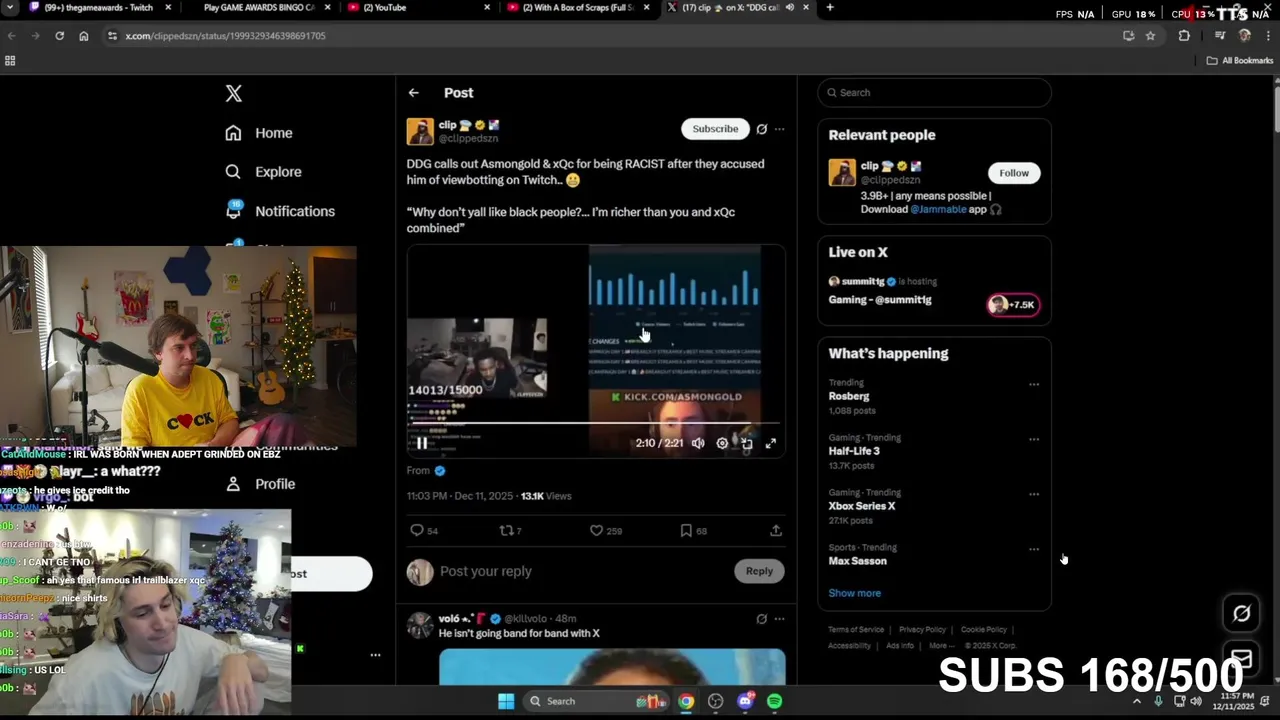The height and width of the screenshot is (720, 1280).
Task: Open Cookie Policy footer link
Action: pyautogui.click(x=984, y=630)
